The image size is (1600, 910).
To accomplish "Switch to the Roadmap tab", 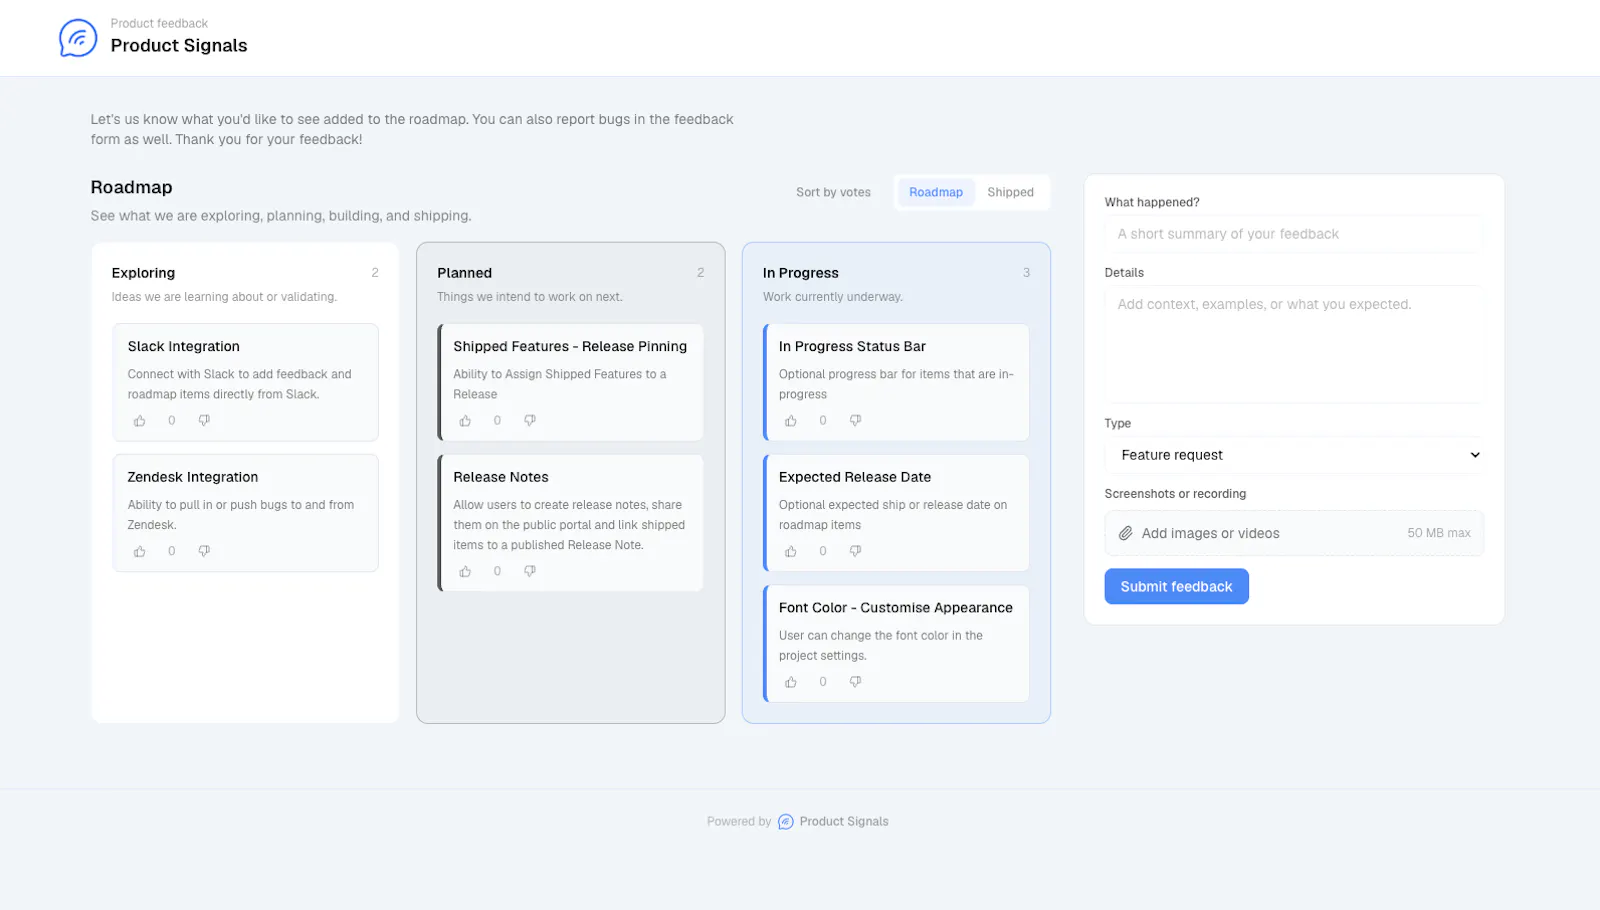I will pos(936,192).
